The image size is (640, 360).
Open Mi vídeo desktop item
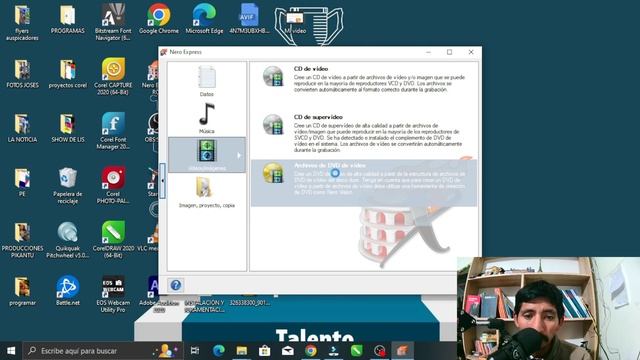point(295,22)
